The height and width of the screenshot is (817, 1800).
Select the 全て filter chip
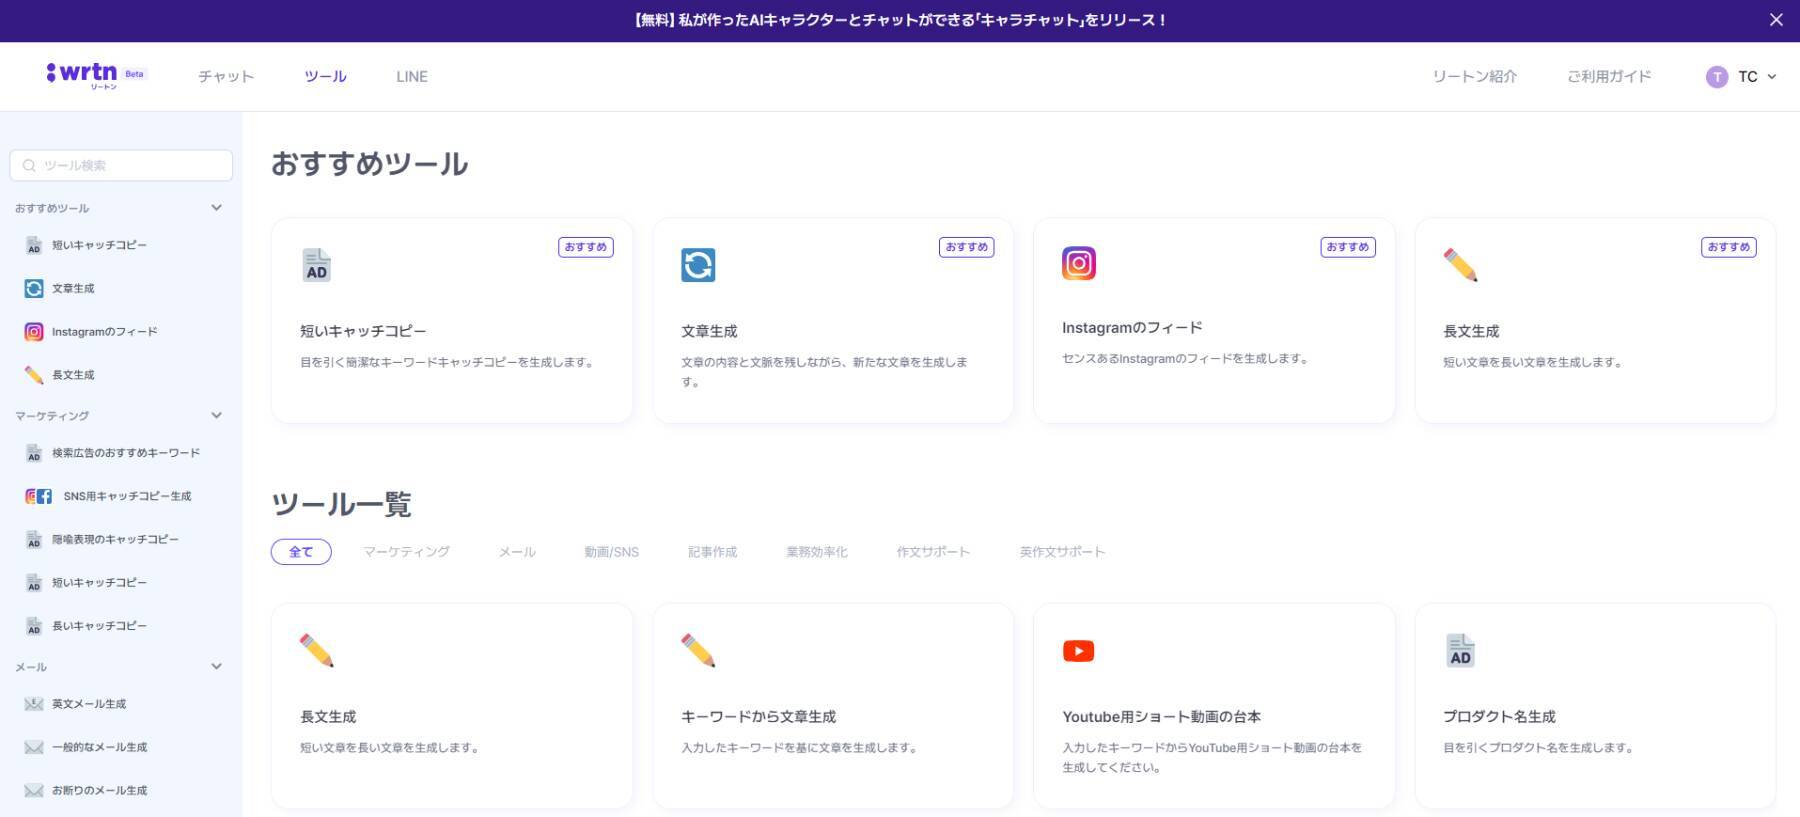(301, 552)
